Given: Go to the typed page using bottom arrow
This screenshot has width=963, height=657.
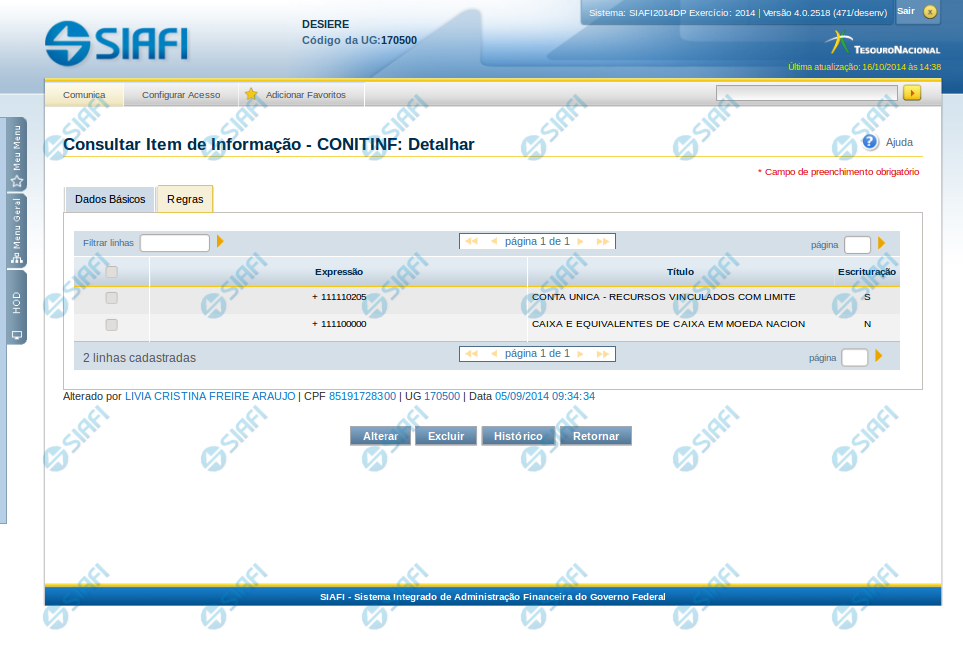Looking at the screenshot, I should point(879,356).
